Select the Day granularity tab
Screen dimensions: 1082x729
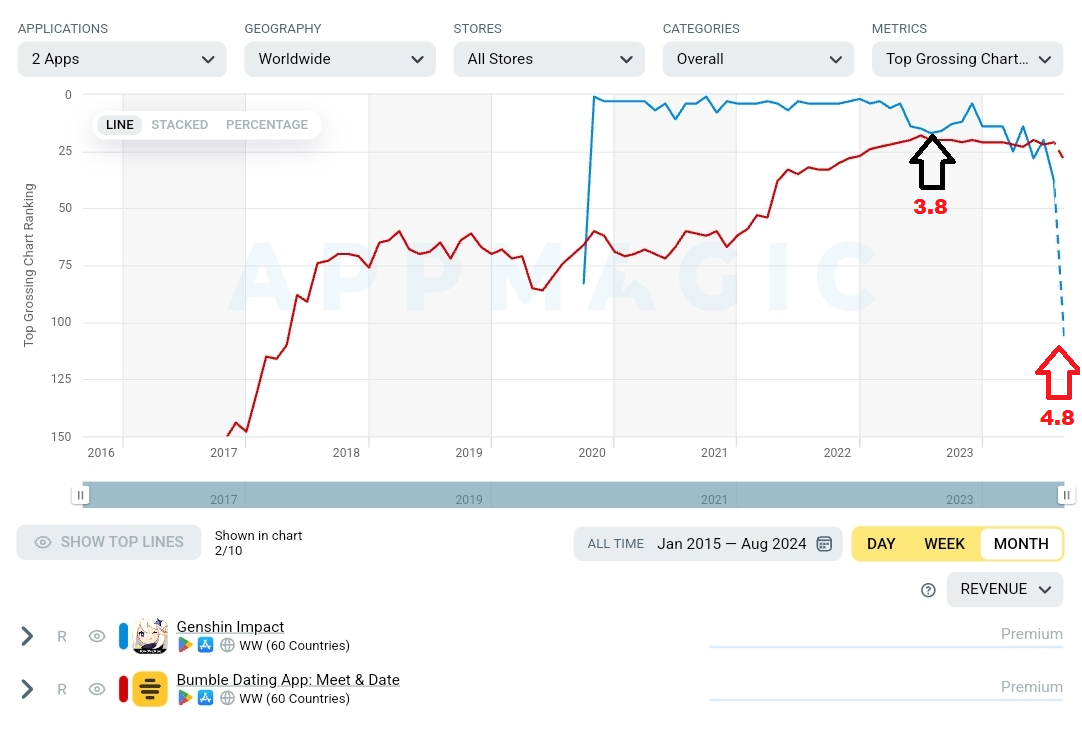881,544
